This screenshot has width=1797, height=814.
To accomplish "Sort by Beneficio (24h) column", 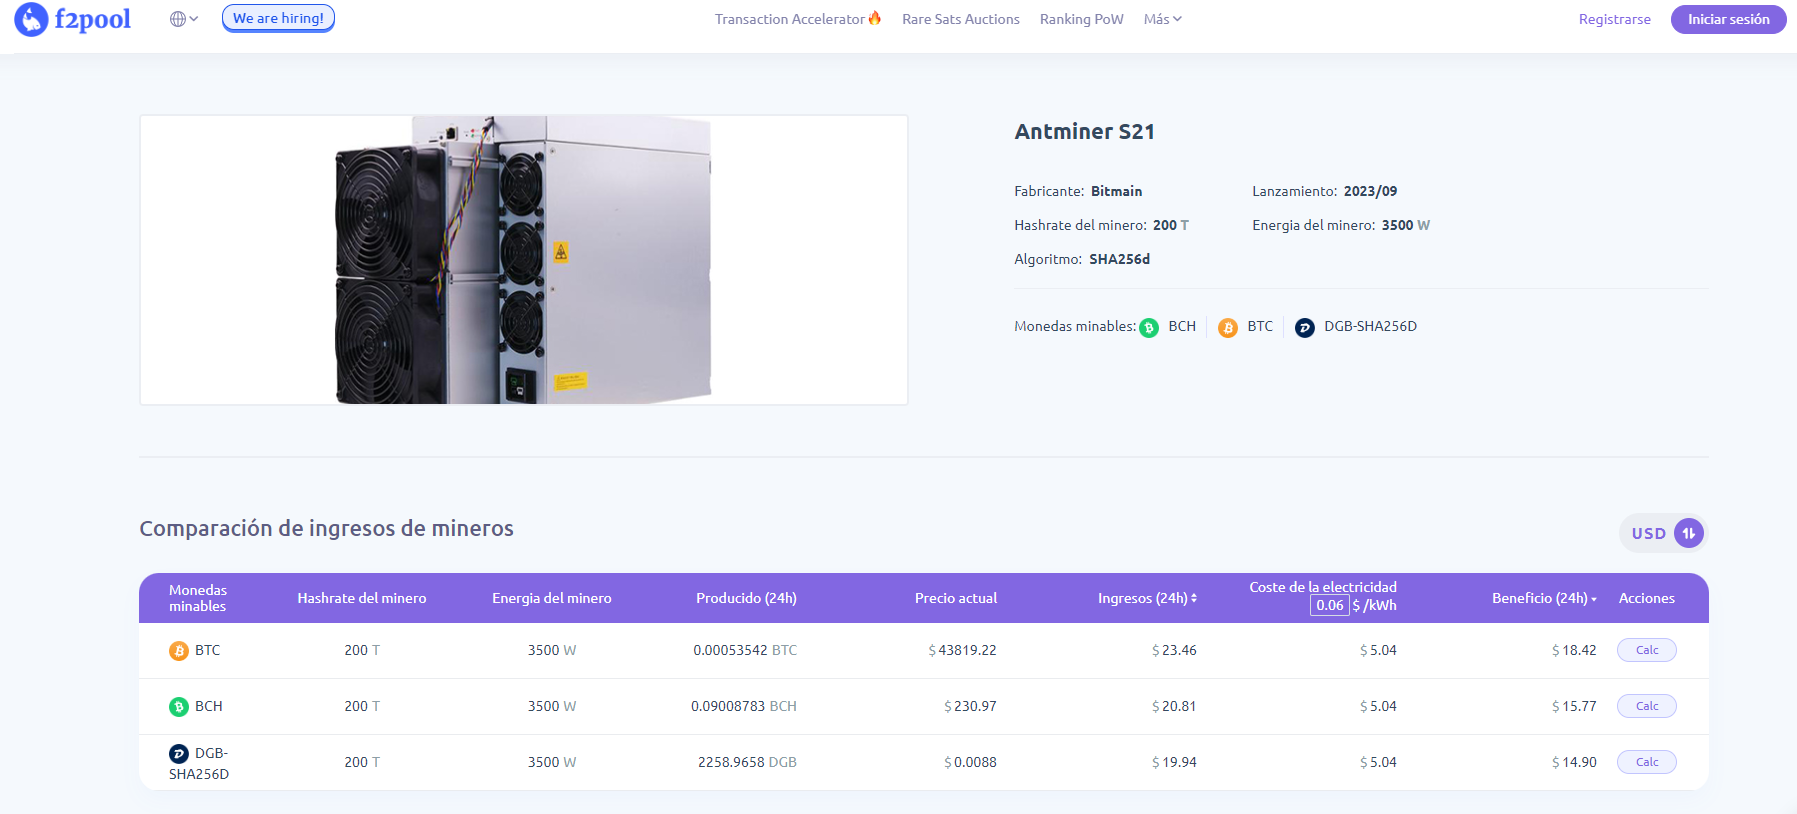I will click(1544, 598).
